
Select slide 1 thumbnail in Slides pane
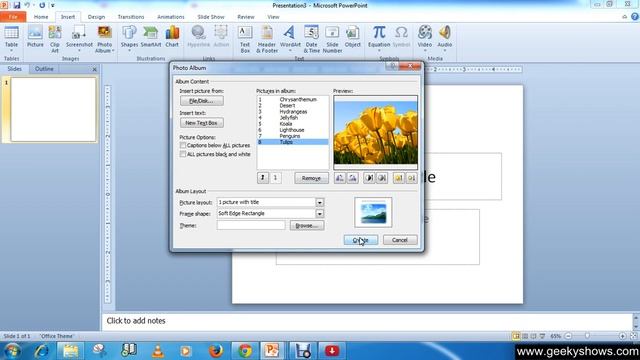53,110
